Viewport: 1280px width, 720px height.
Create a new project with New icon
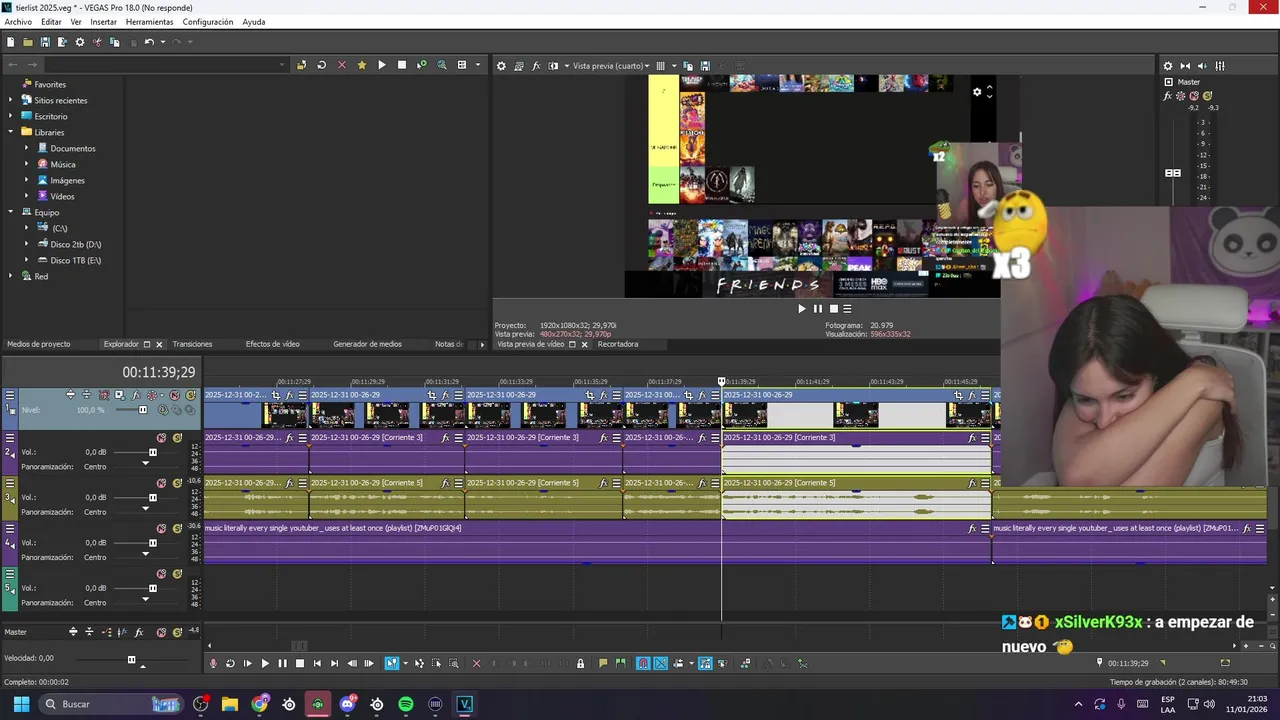[x=10, y=42]
